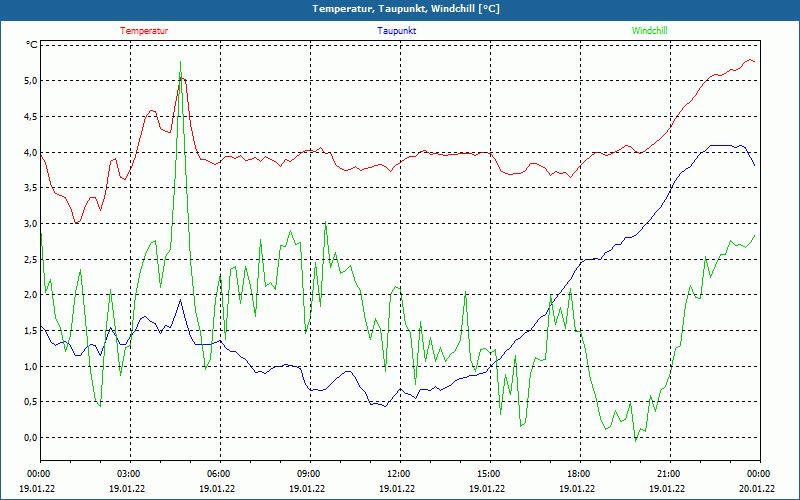This screenshot has width=800, height=500.
Task: Click the green Windchill peak above 5,0
Action: [x=181, y=62]
